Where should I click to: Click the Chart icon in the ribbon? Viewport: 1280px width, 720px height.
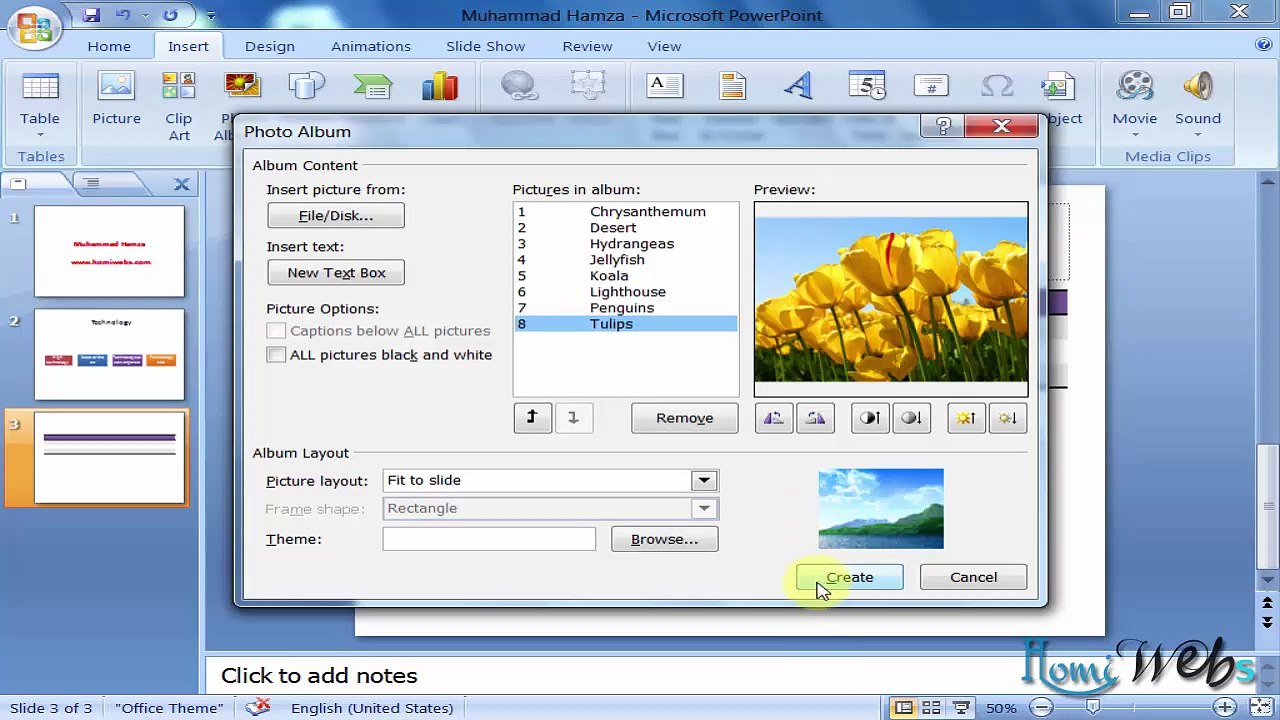439,88
